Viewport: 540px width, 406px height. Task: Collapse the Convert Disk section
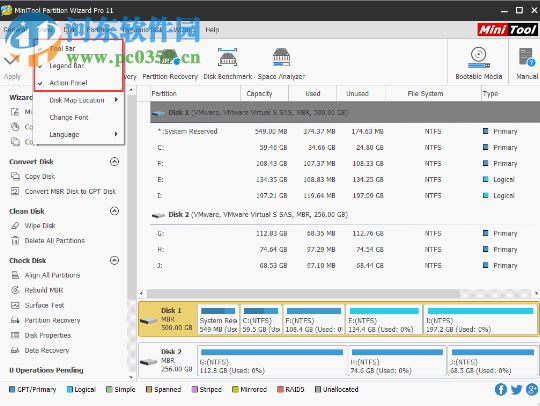click(114, 162)
